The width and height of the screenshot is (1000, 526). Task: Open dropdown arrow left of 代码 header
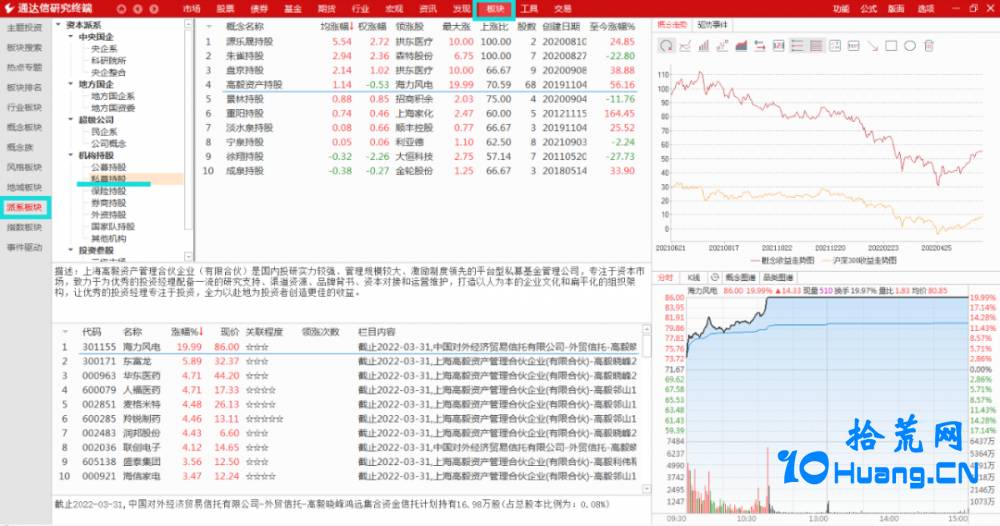point(65,332)
